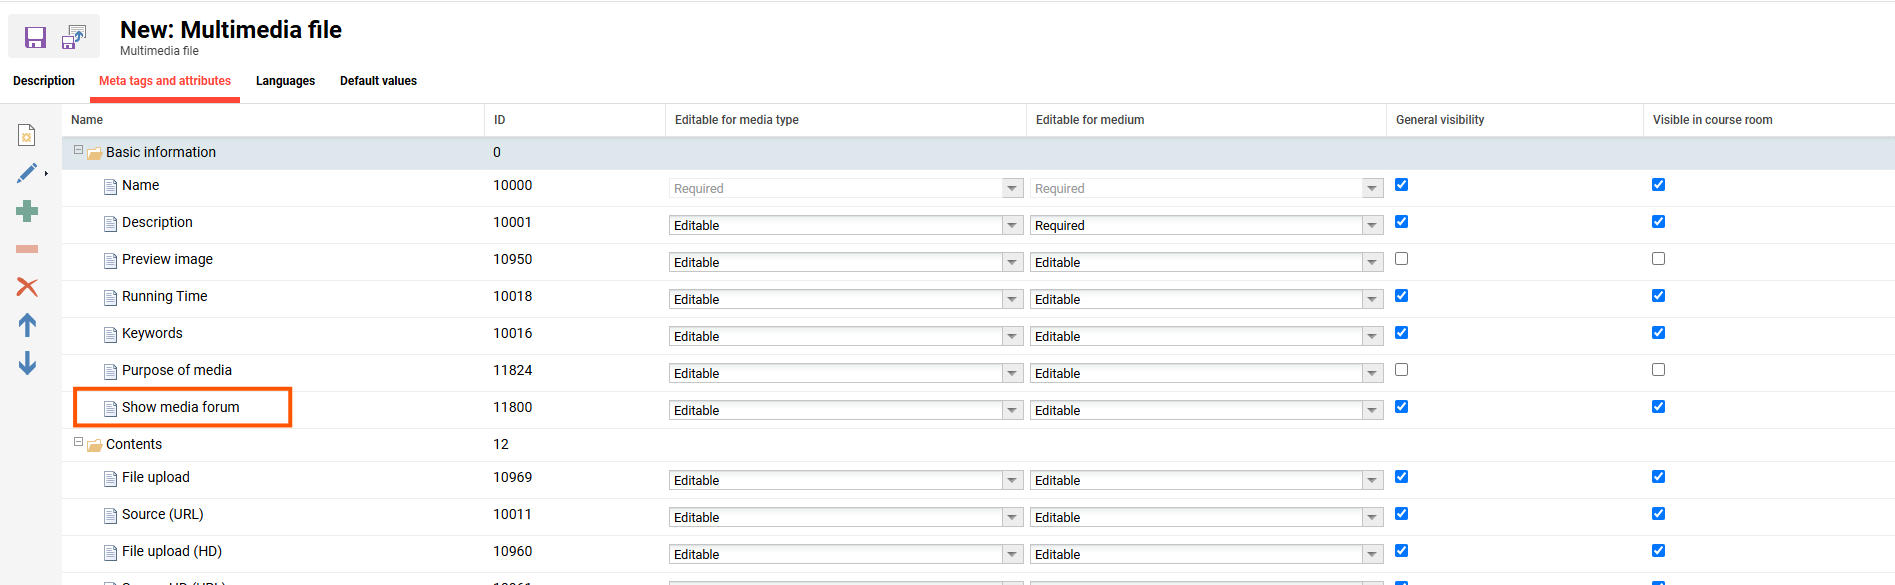Click the minus remove icon in sidebar
Viewport: 1895px width, 585px height.
(x=27, y=249)
